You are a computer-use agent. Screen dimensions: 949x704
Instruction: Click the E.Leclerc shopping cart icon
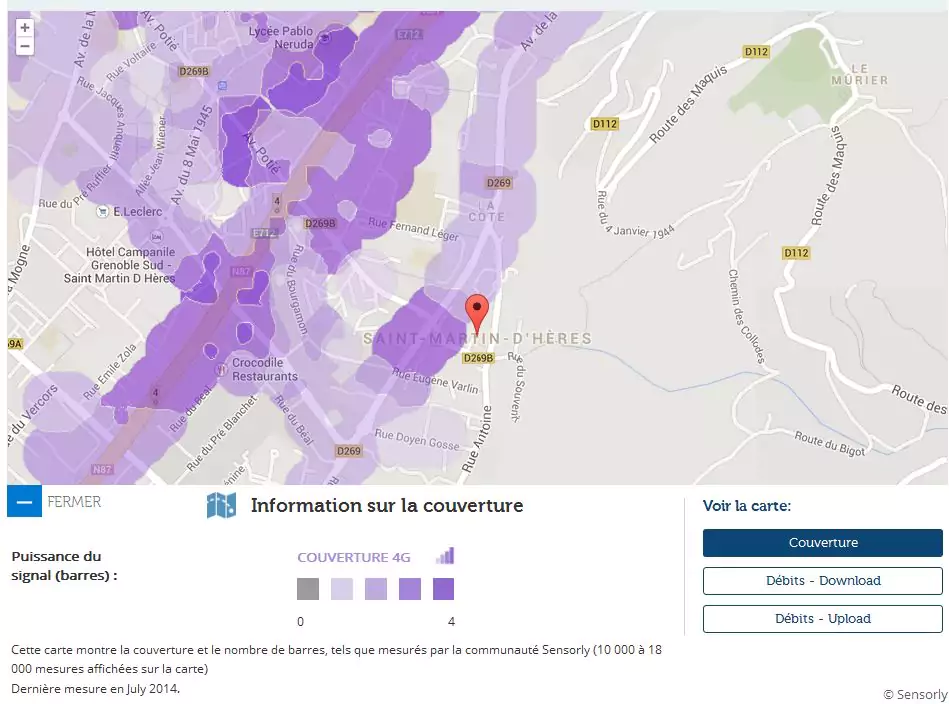(101, 211)
